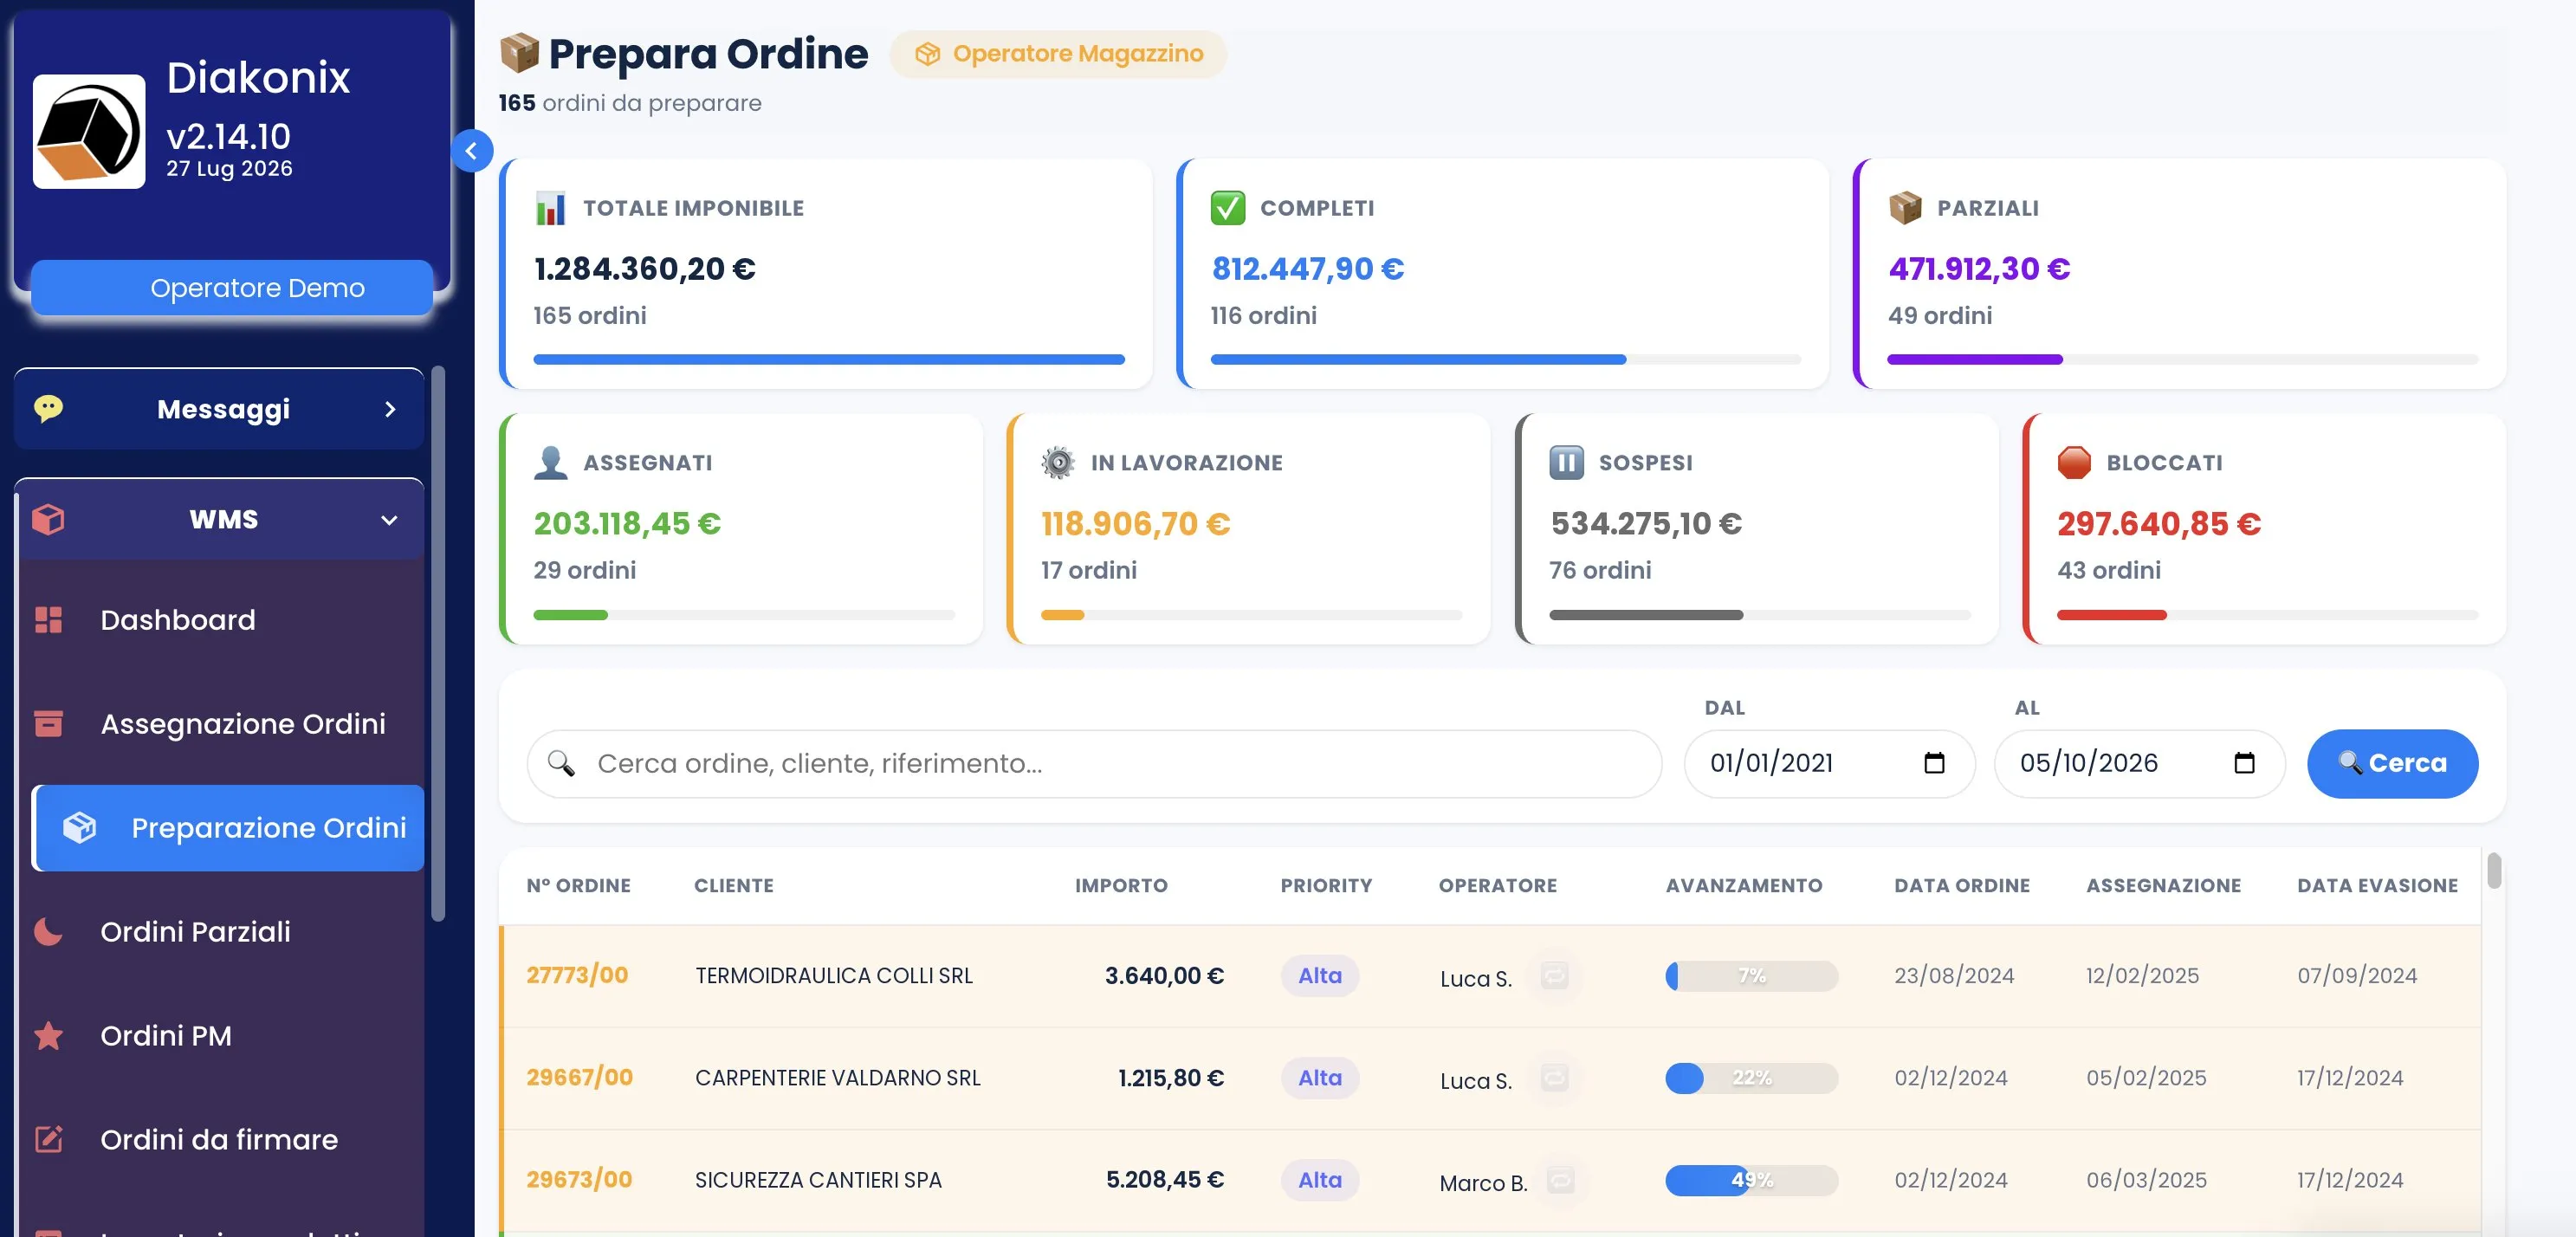Open order 29673/00
Image resolution: width=2576 pixels, height=1237 pixels.
click(579, 1180)
